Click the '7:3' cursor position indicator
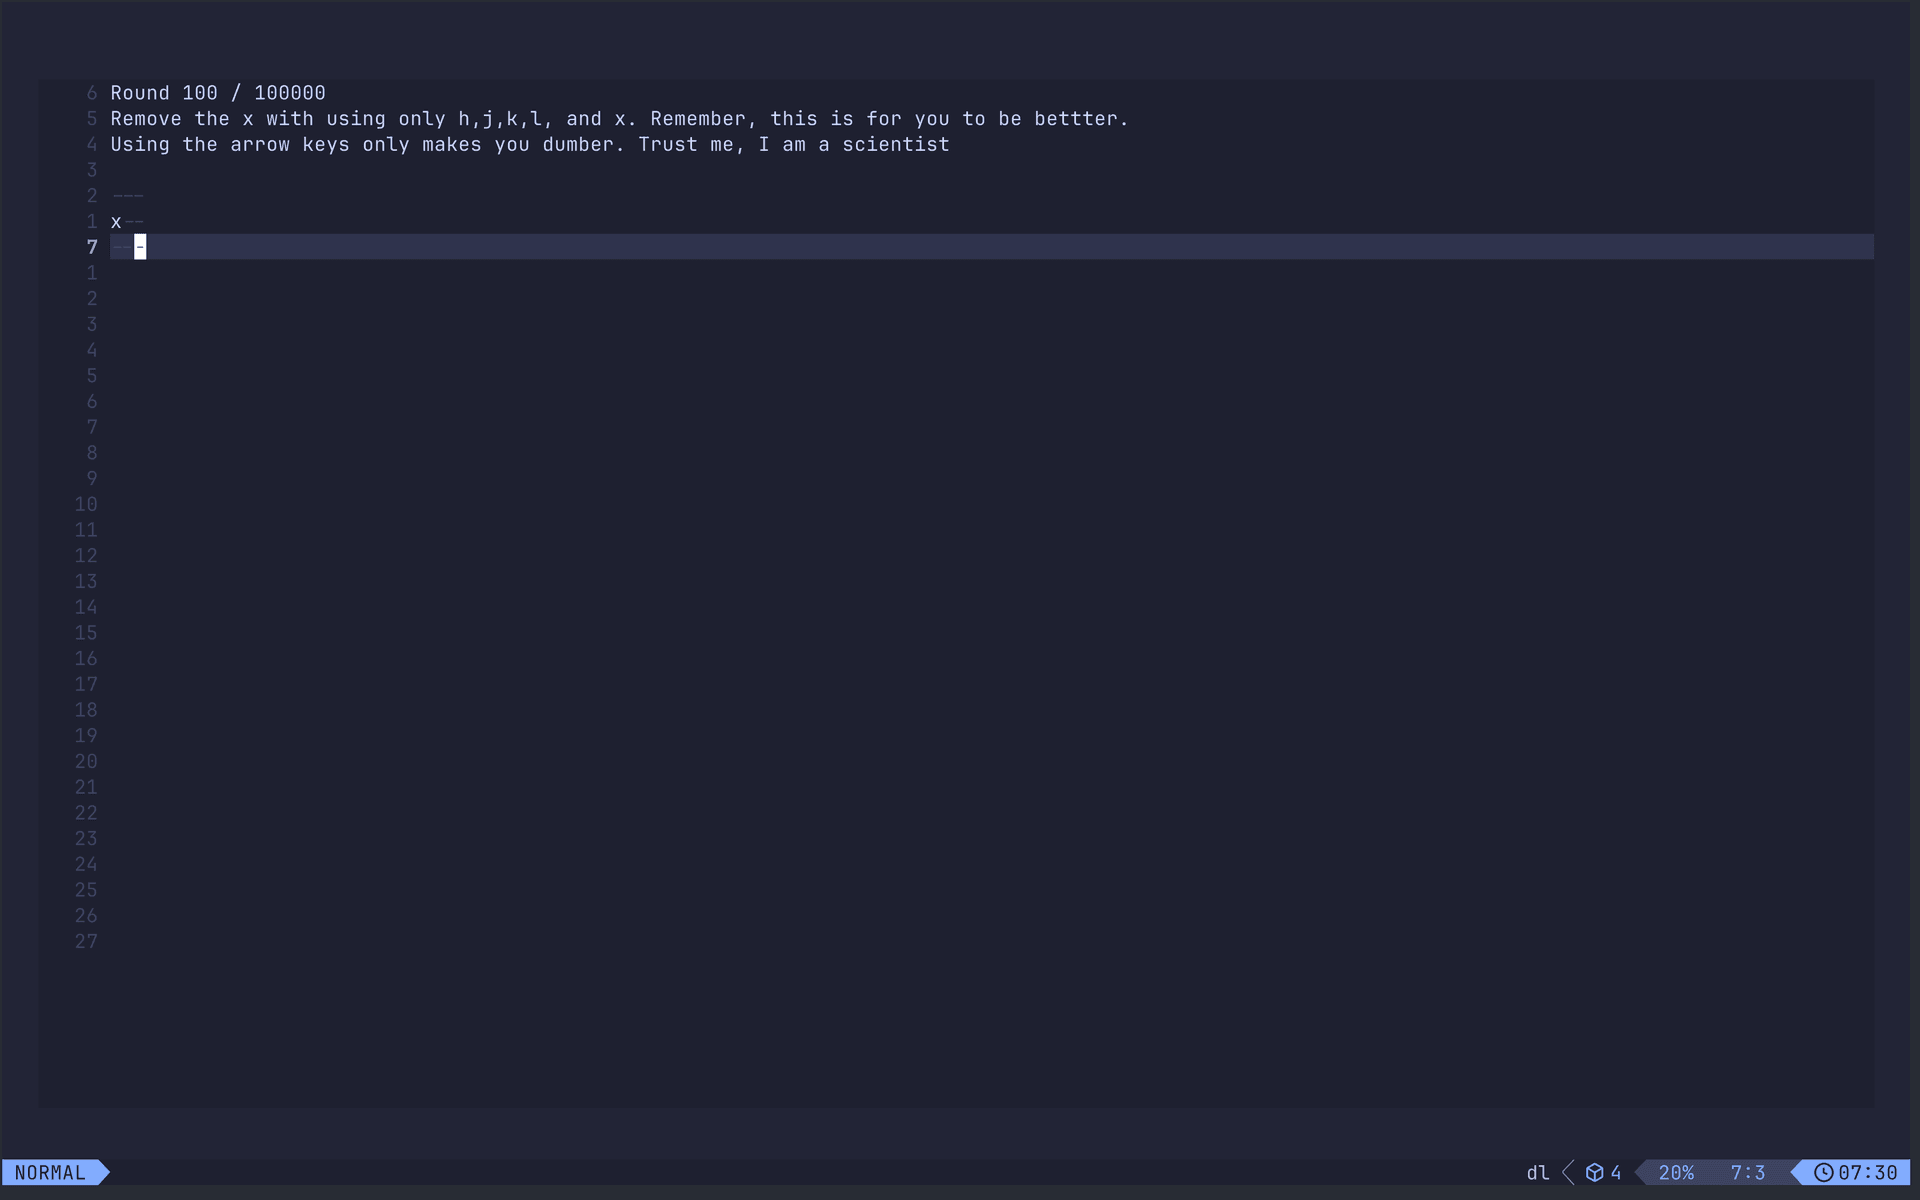Screen dimensions: 1920x1200 (x=1747, y=1172)
